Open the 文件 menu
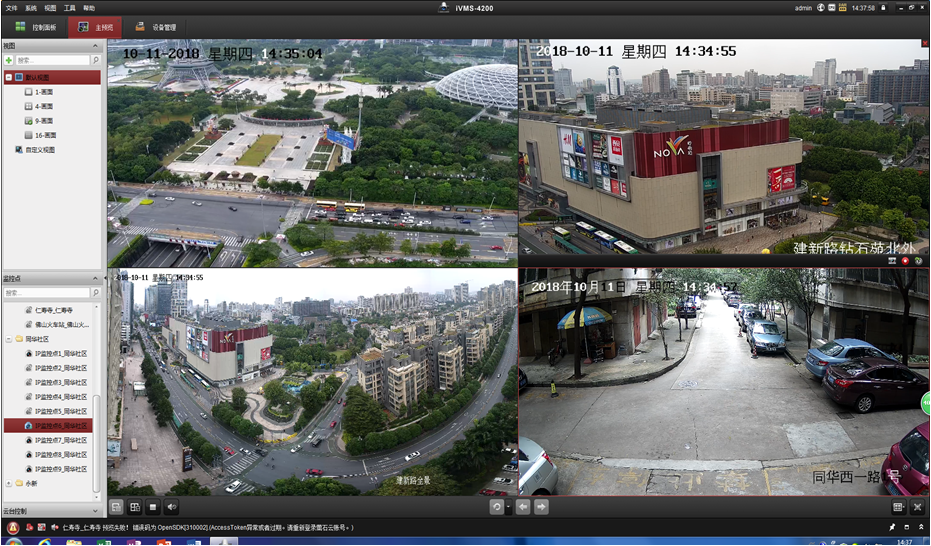 point(11,8)
